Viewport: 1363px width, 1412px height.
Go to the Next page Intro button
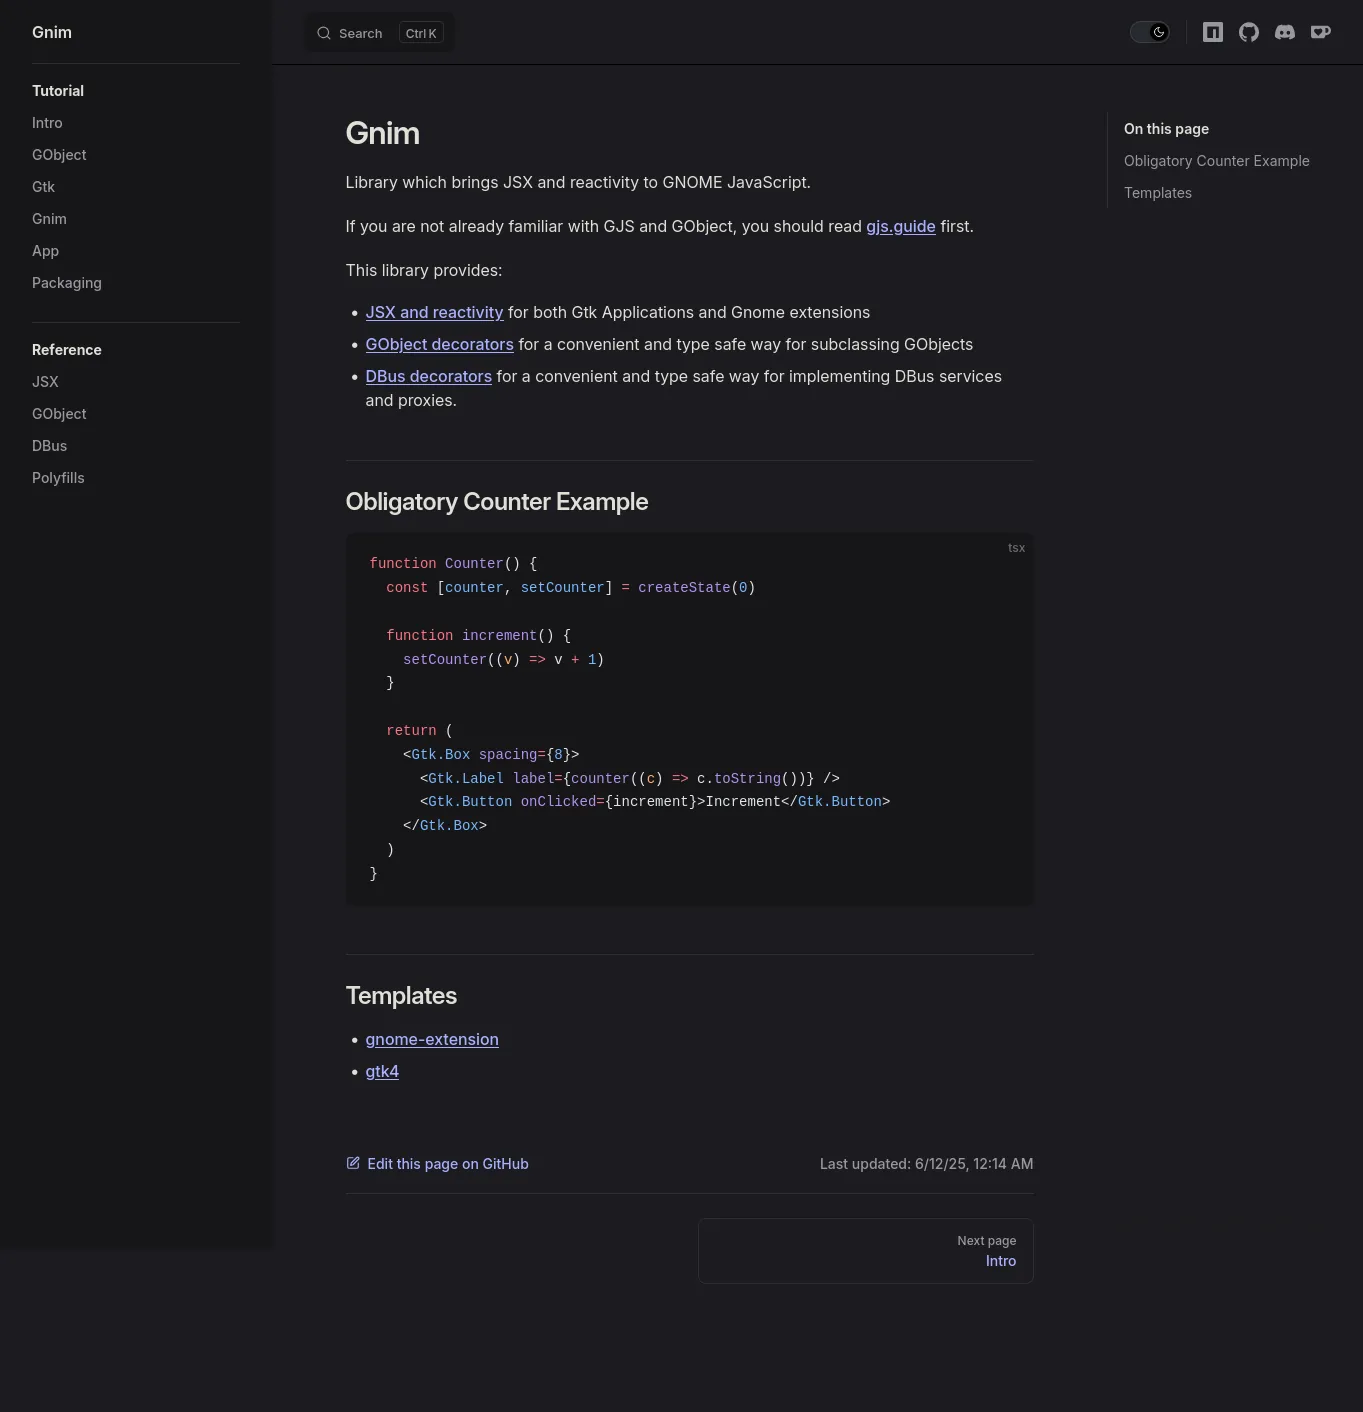[x=865, y=1251]
